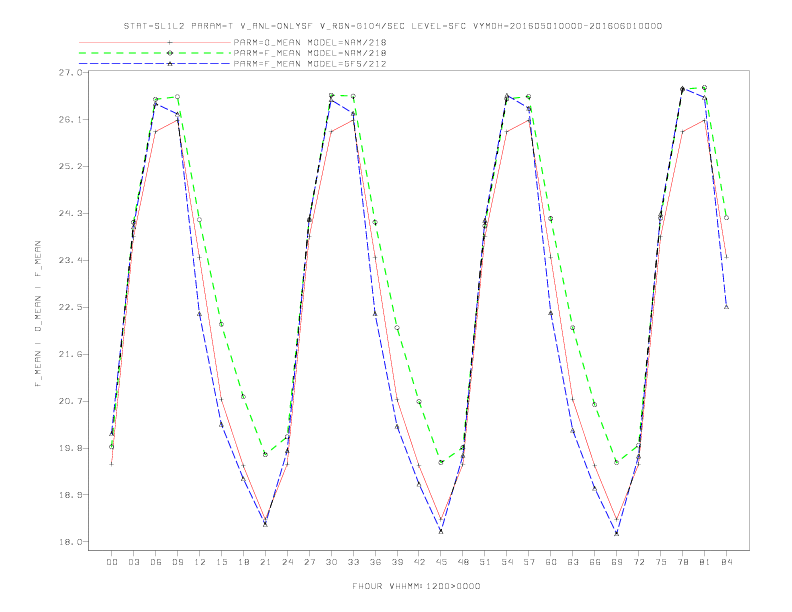Click x-axis tick label 60
The width and height of the screenshot is (792, 612).
click(551, 562)
